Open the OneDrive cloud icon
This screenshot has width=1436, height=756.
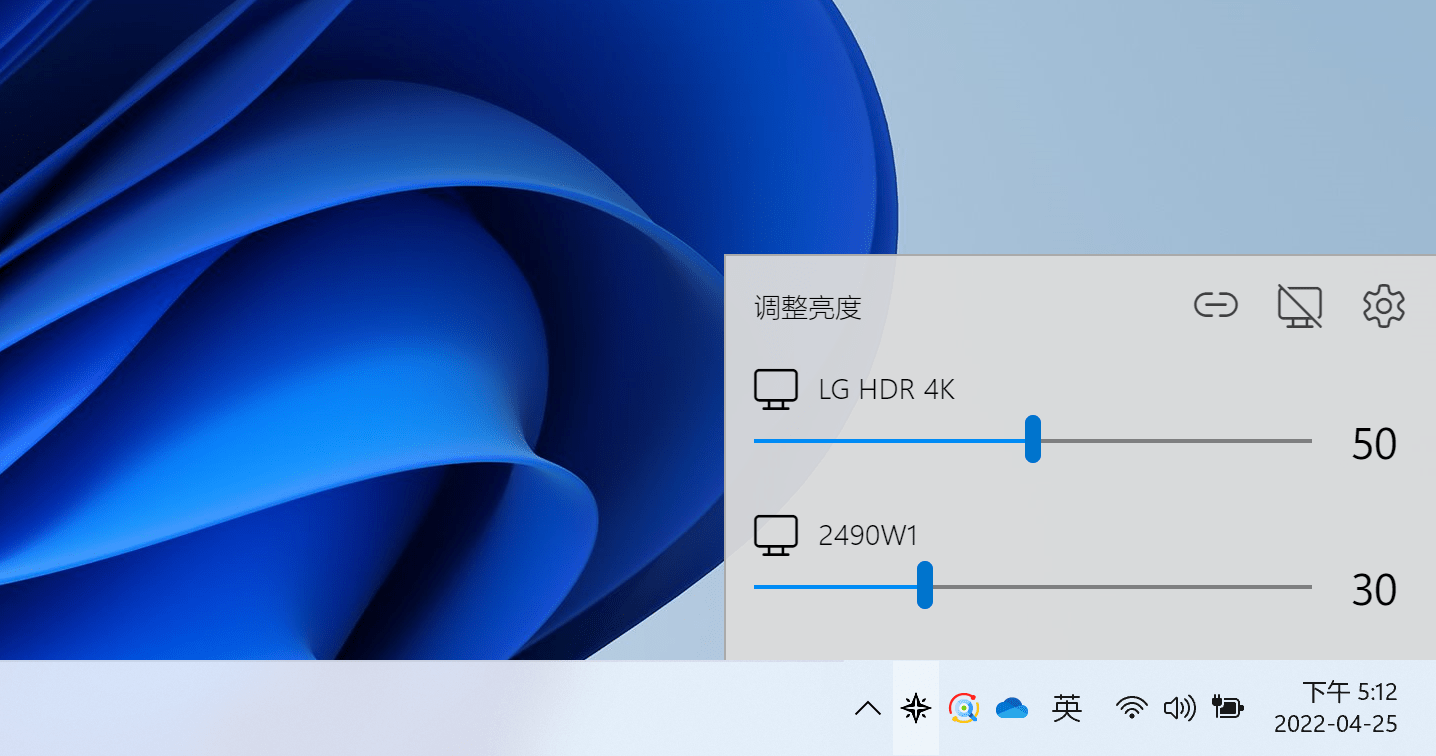1012,709
